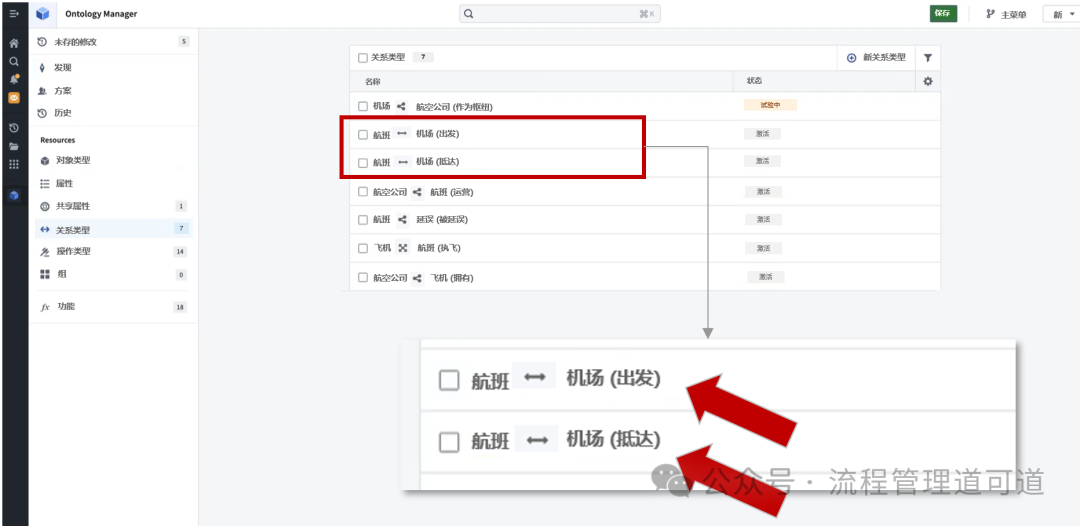This screenshot has height=526, width=1080.
Task: Toggle the select-all 关系类型 checkbox
Action: pos(363,58)
